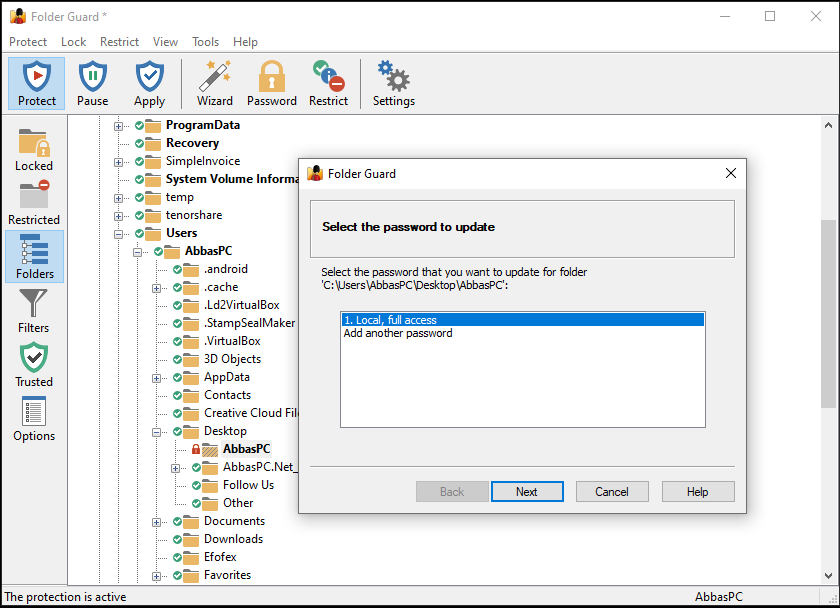Select the .android folder in tree
Screen dimensions: 840x608
point(225,269)
